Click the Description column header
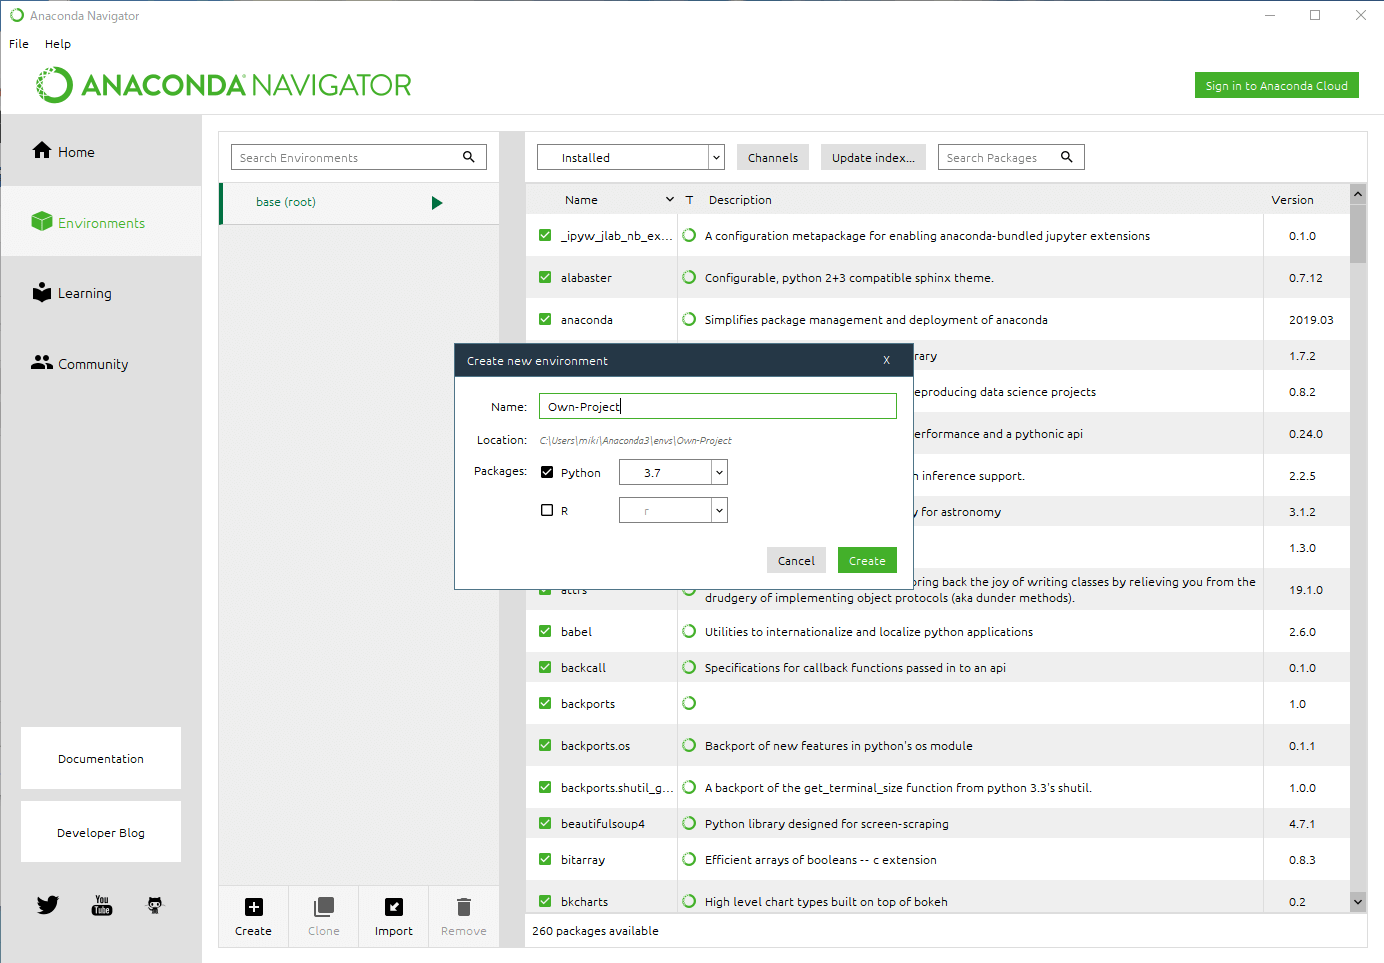The height and width of the screenshot is (963, 1384). [740, 200]
